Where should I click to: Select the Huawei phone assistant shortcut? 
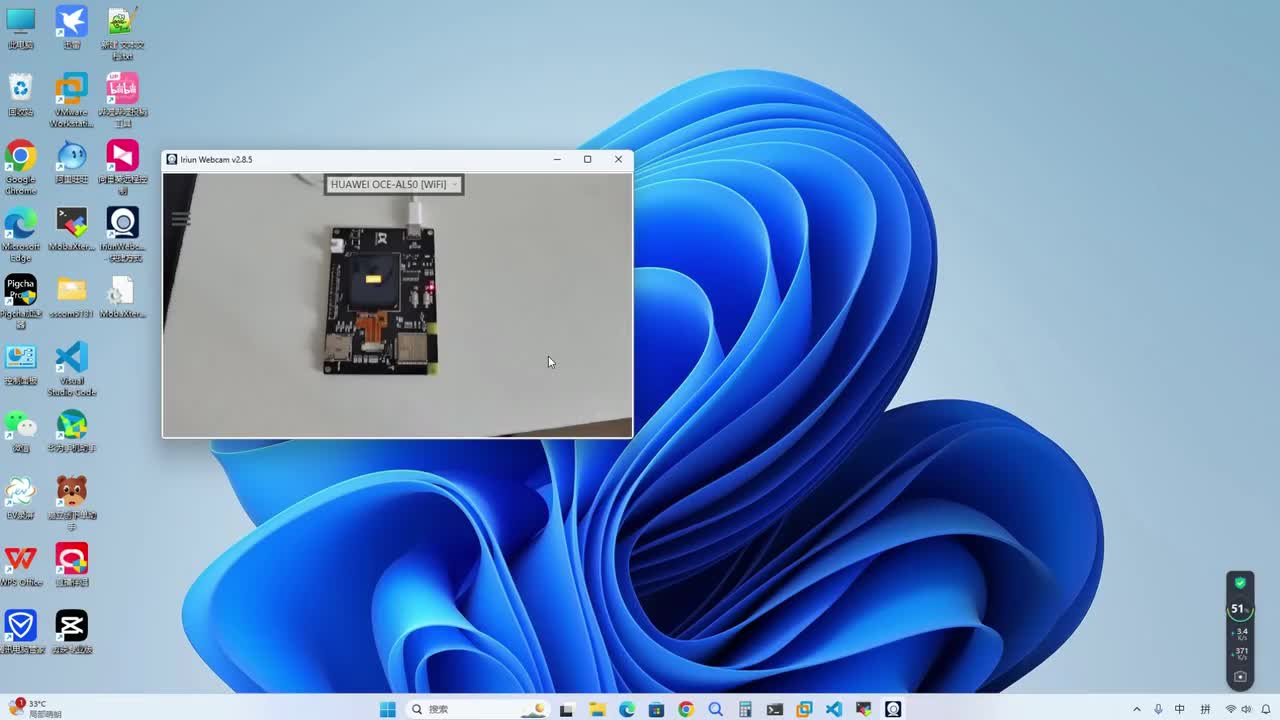71,430
